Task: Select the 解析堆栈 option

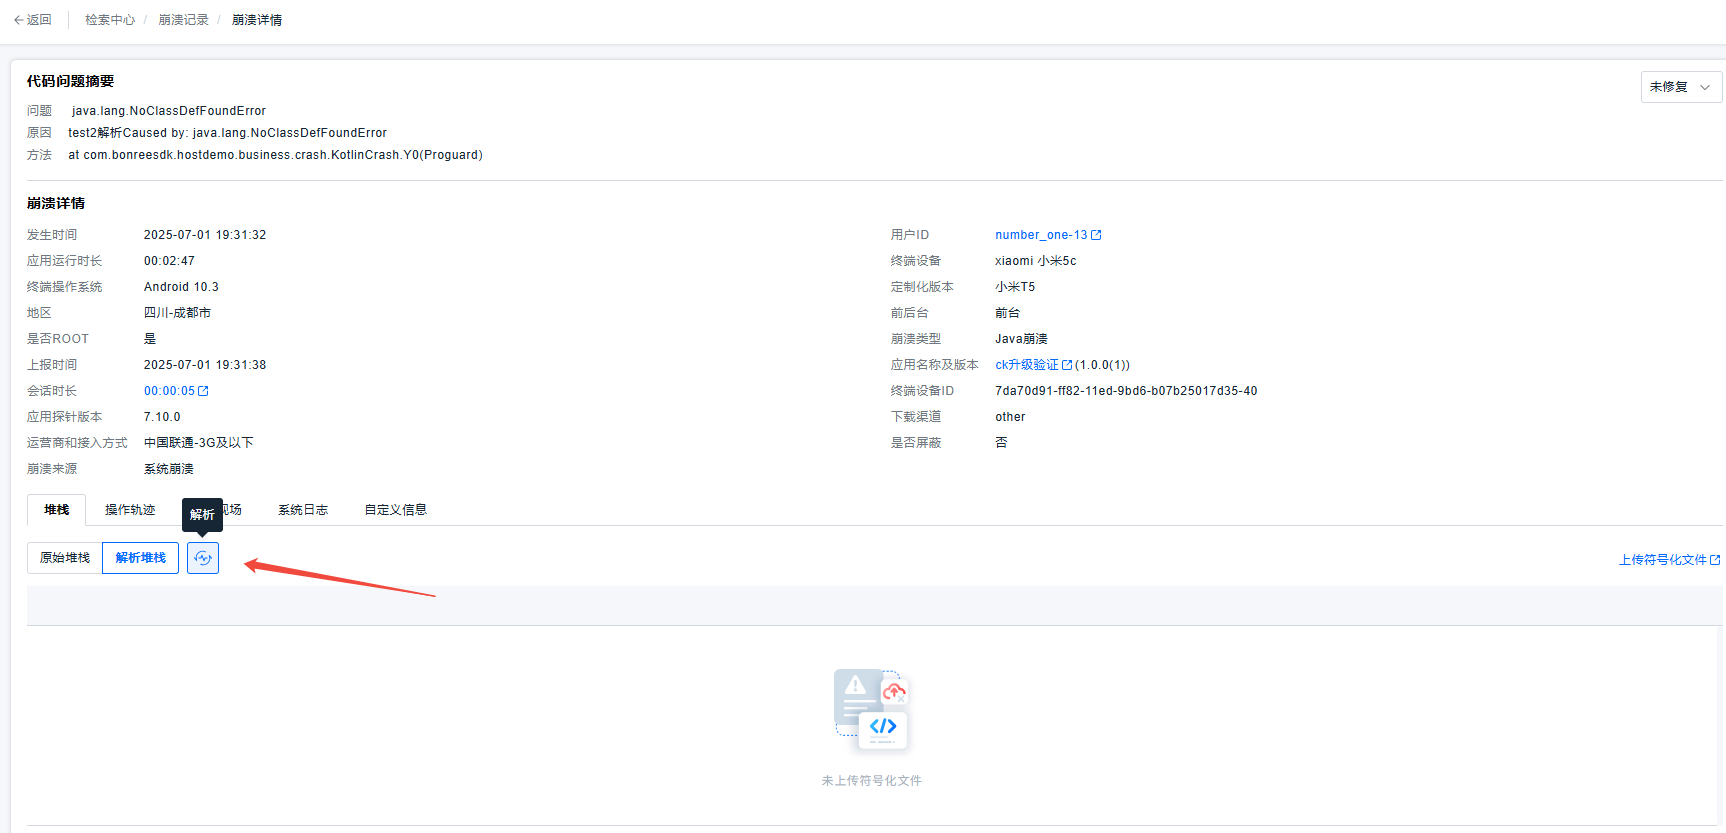Action: click(141, 558)
